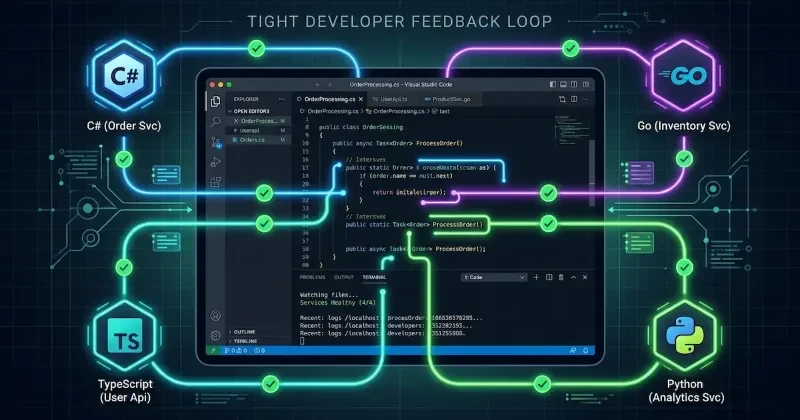800x420 pixels.
Task: Click the feedback icon in status bar
Action: [572, 351]
